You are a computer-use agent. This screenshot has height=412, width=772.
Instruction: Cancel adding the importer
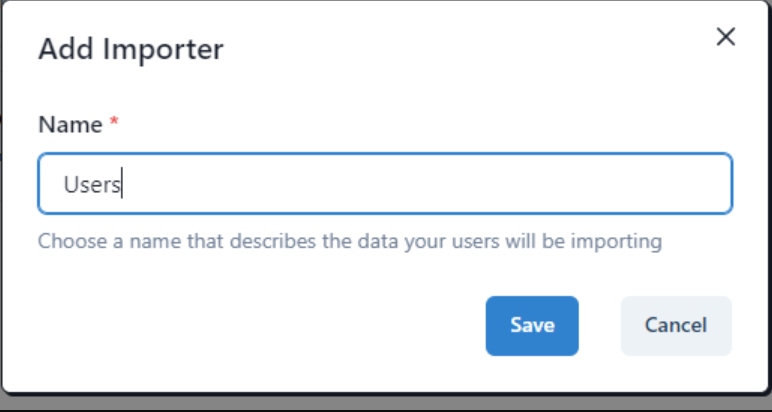pyautogui.click(x=676, y=325)
